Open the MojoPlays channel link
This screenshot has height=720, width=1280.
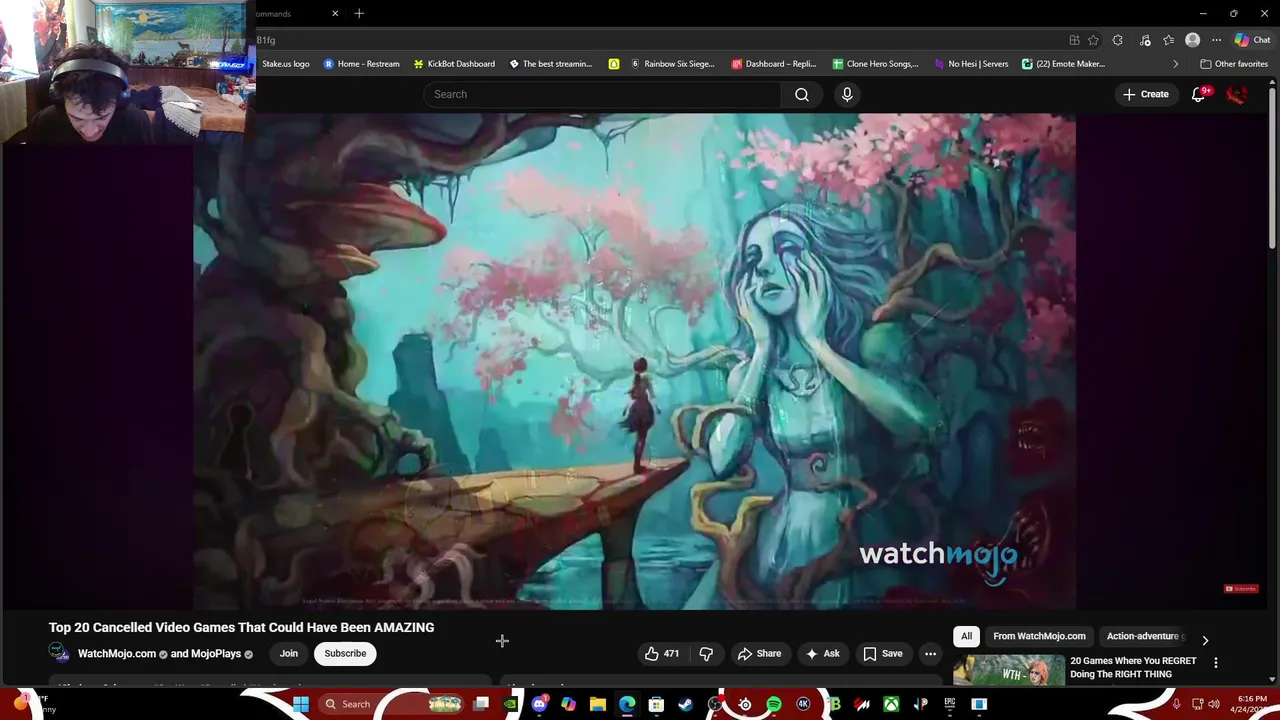pos(215,654)
